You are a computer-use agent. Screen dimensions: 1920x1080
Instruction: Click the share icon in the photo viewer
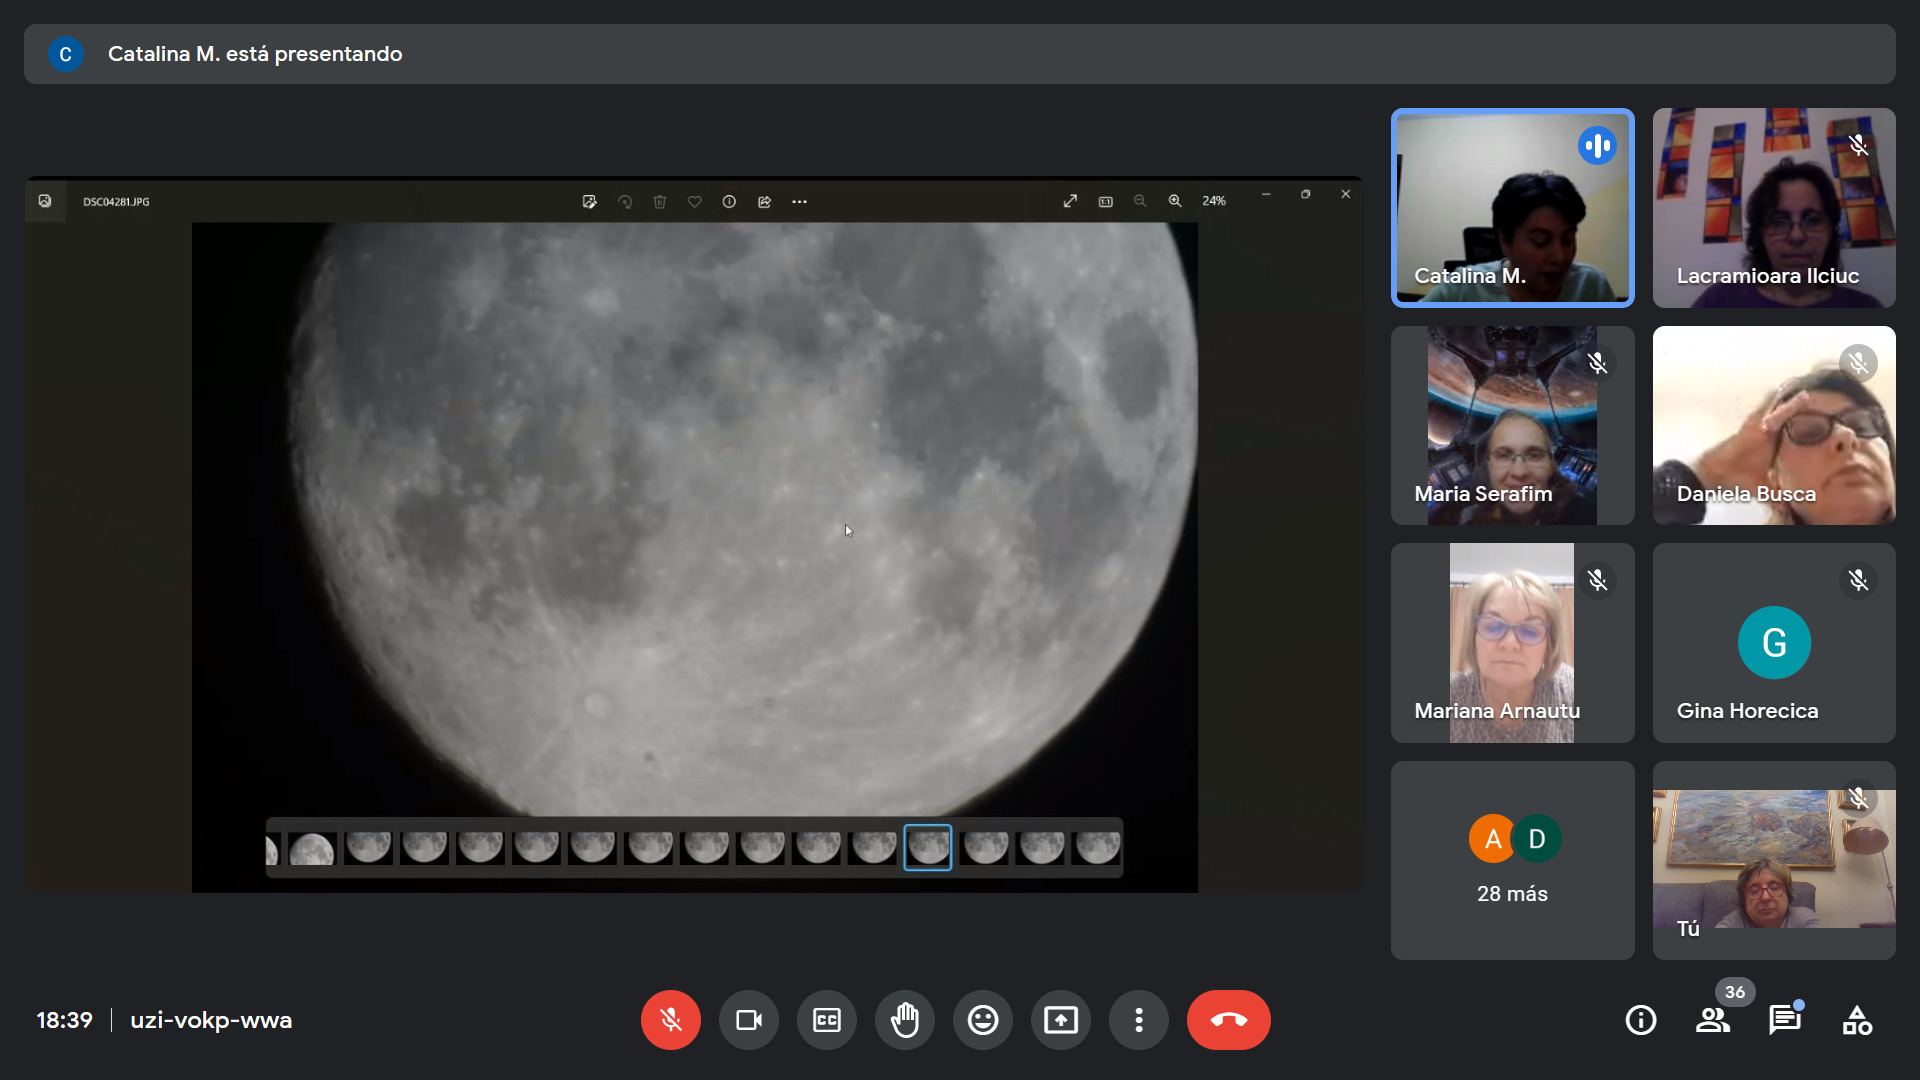764,201
